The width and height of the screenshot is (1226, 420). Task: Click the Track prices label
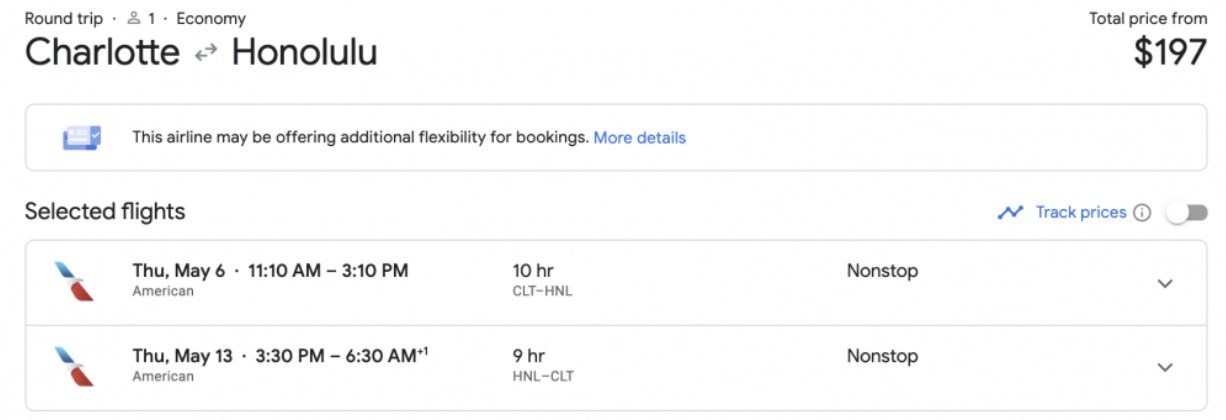[x=1081, y=212]
